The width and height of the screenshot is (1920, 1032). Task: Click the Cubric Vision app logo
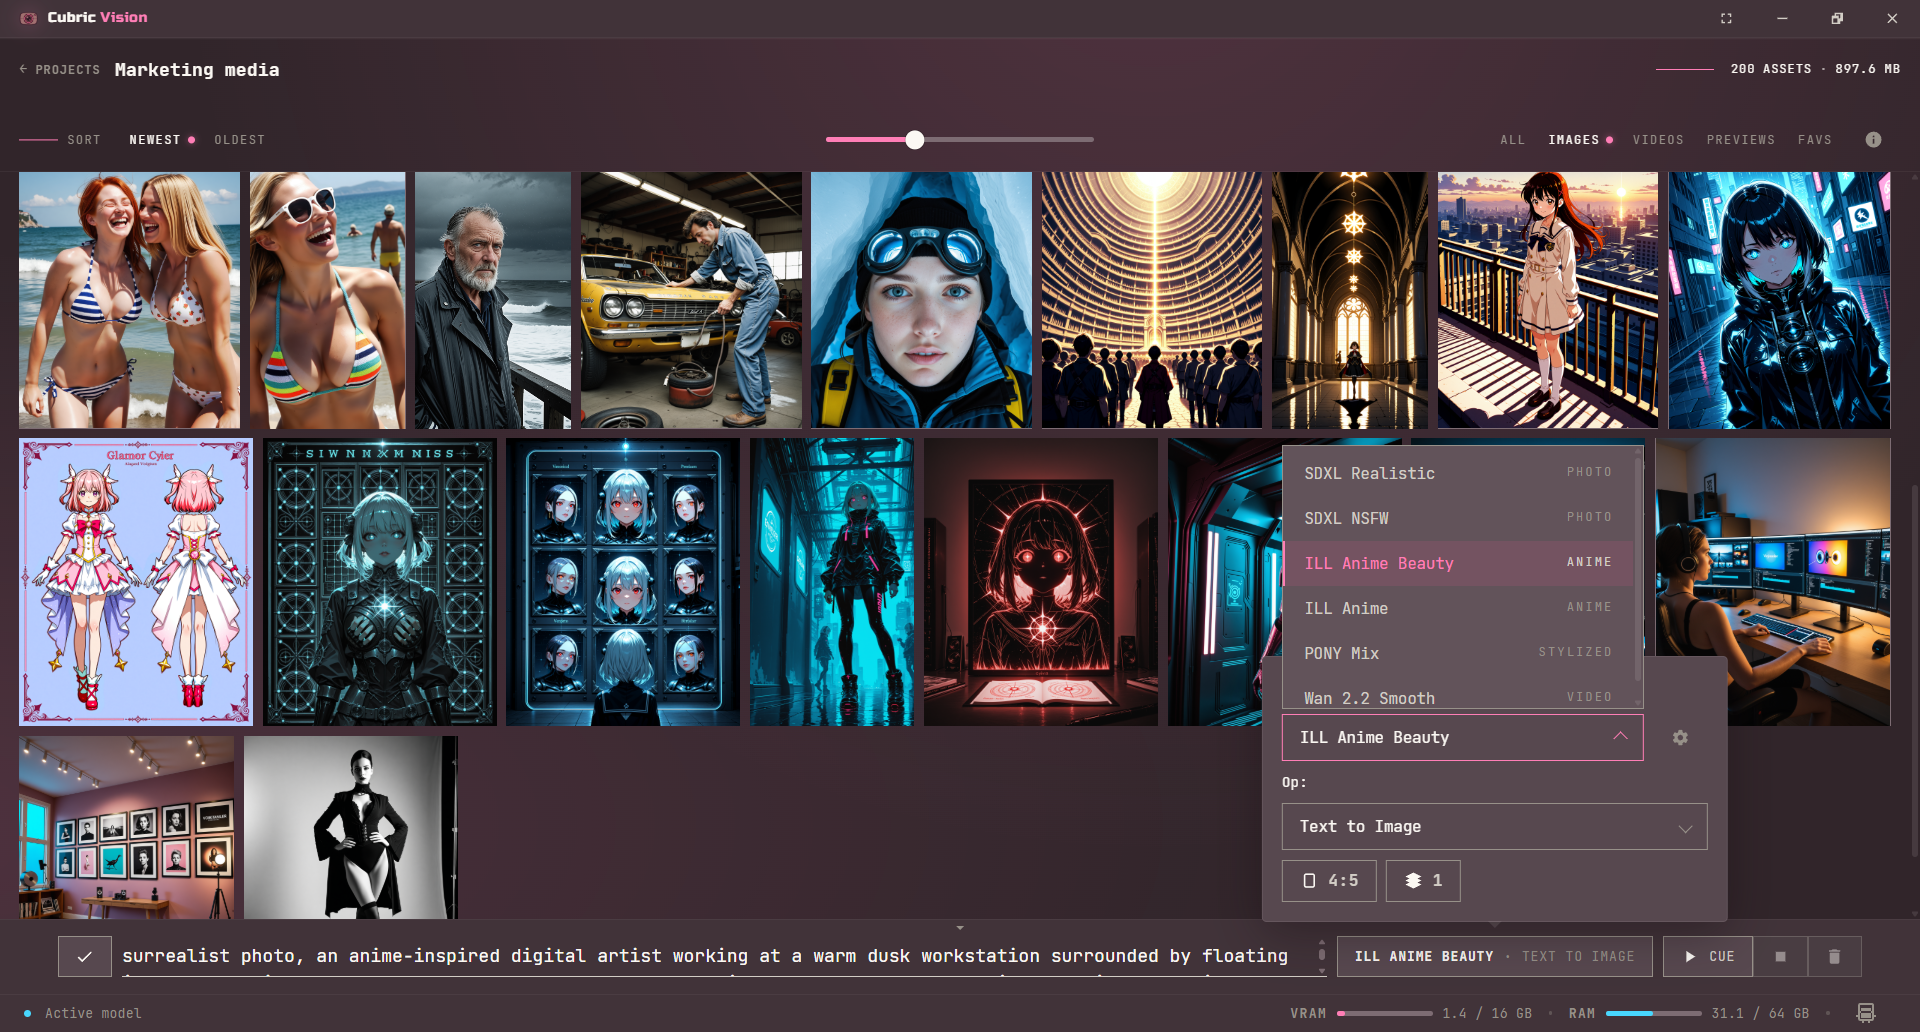[28, 18]
